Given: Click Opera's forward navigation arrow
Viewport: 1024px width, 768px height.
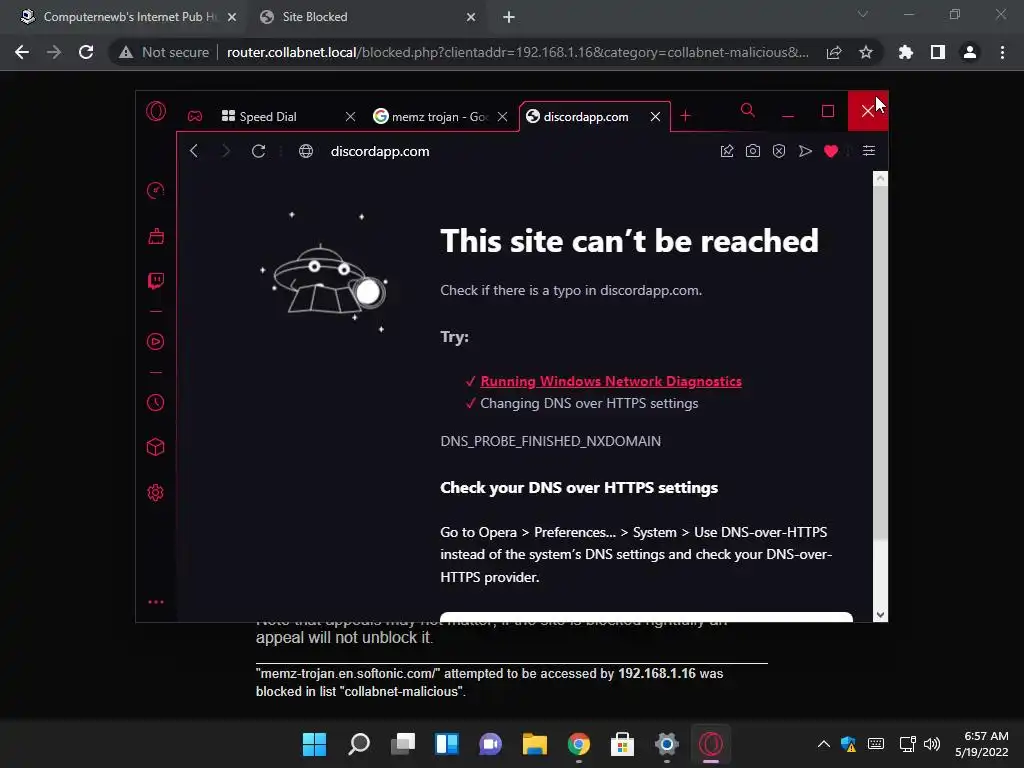Looking at the screenshot, I should (x=225, y=151).
